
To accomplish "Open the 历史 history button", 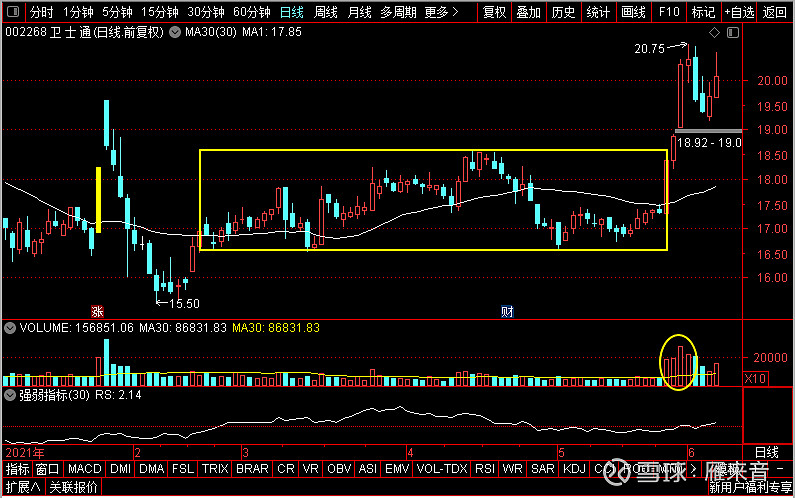I will click(563, 12).
